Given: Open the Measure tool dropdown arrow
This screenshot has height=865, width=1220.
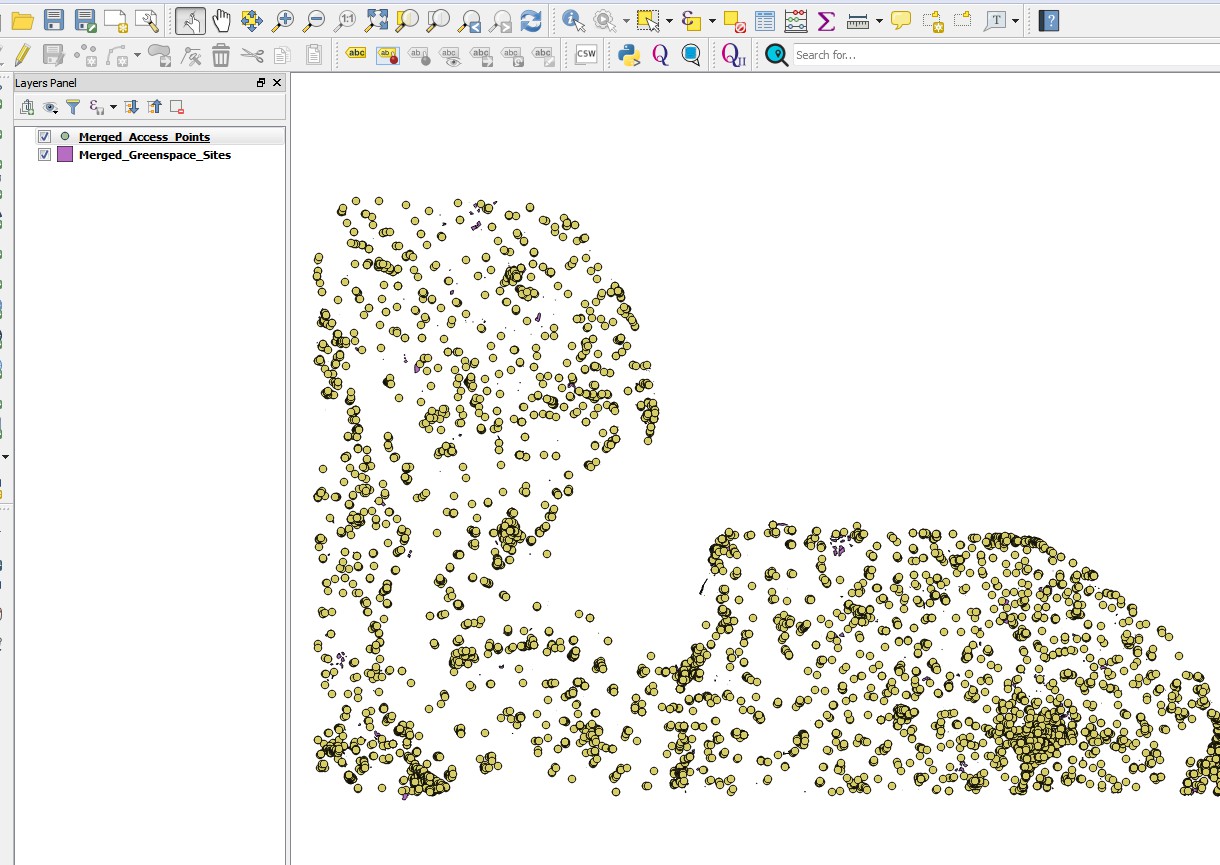Looking at the screenshot, I should pyautogui.click(x=878, y=20).
